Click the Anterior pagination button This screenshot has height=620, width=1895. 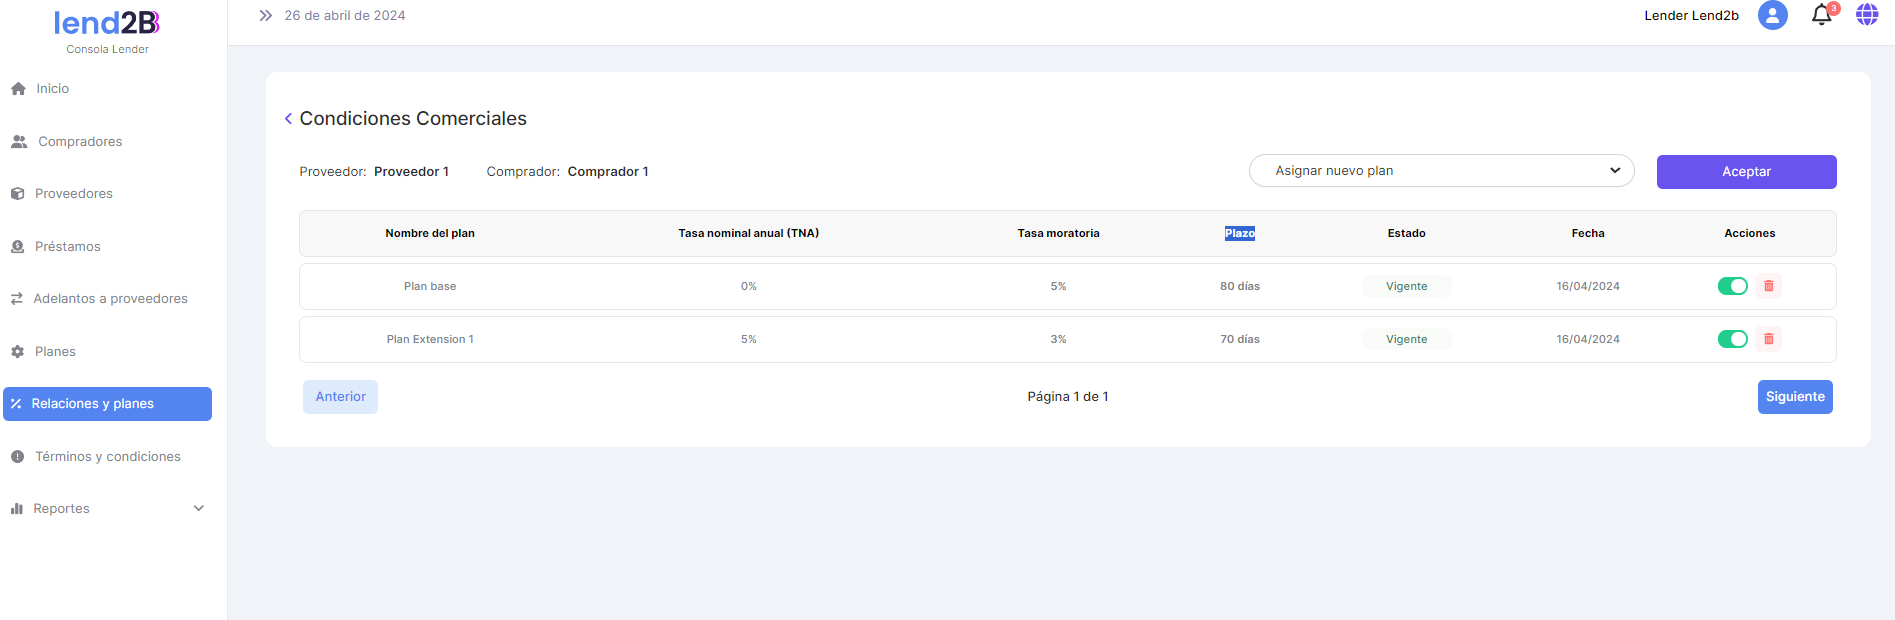[340, 397]
